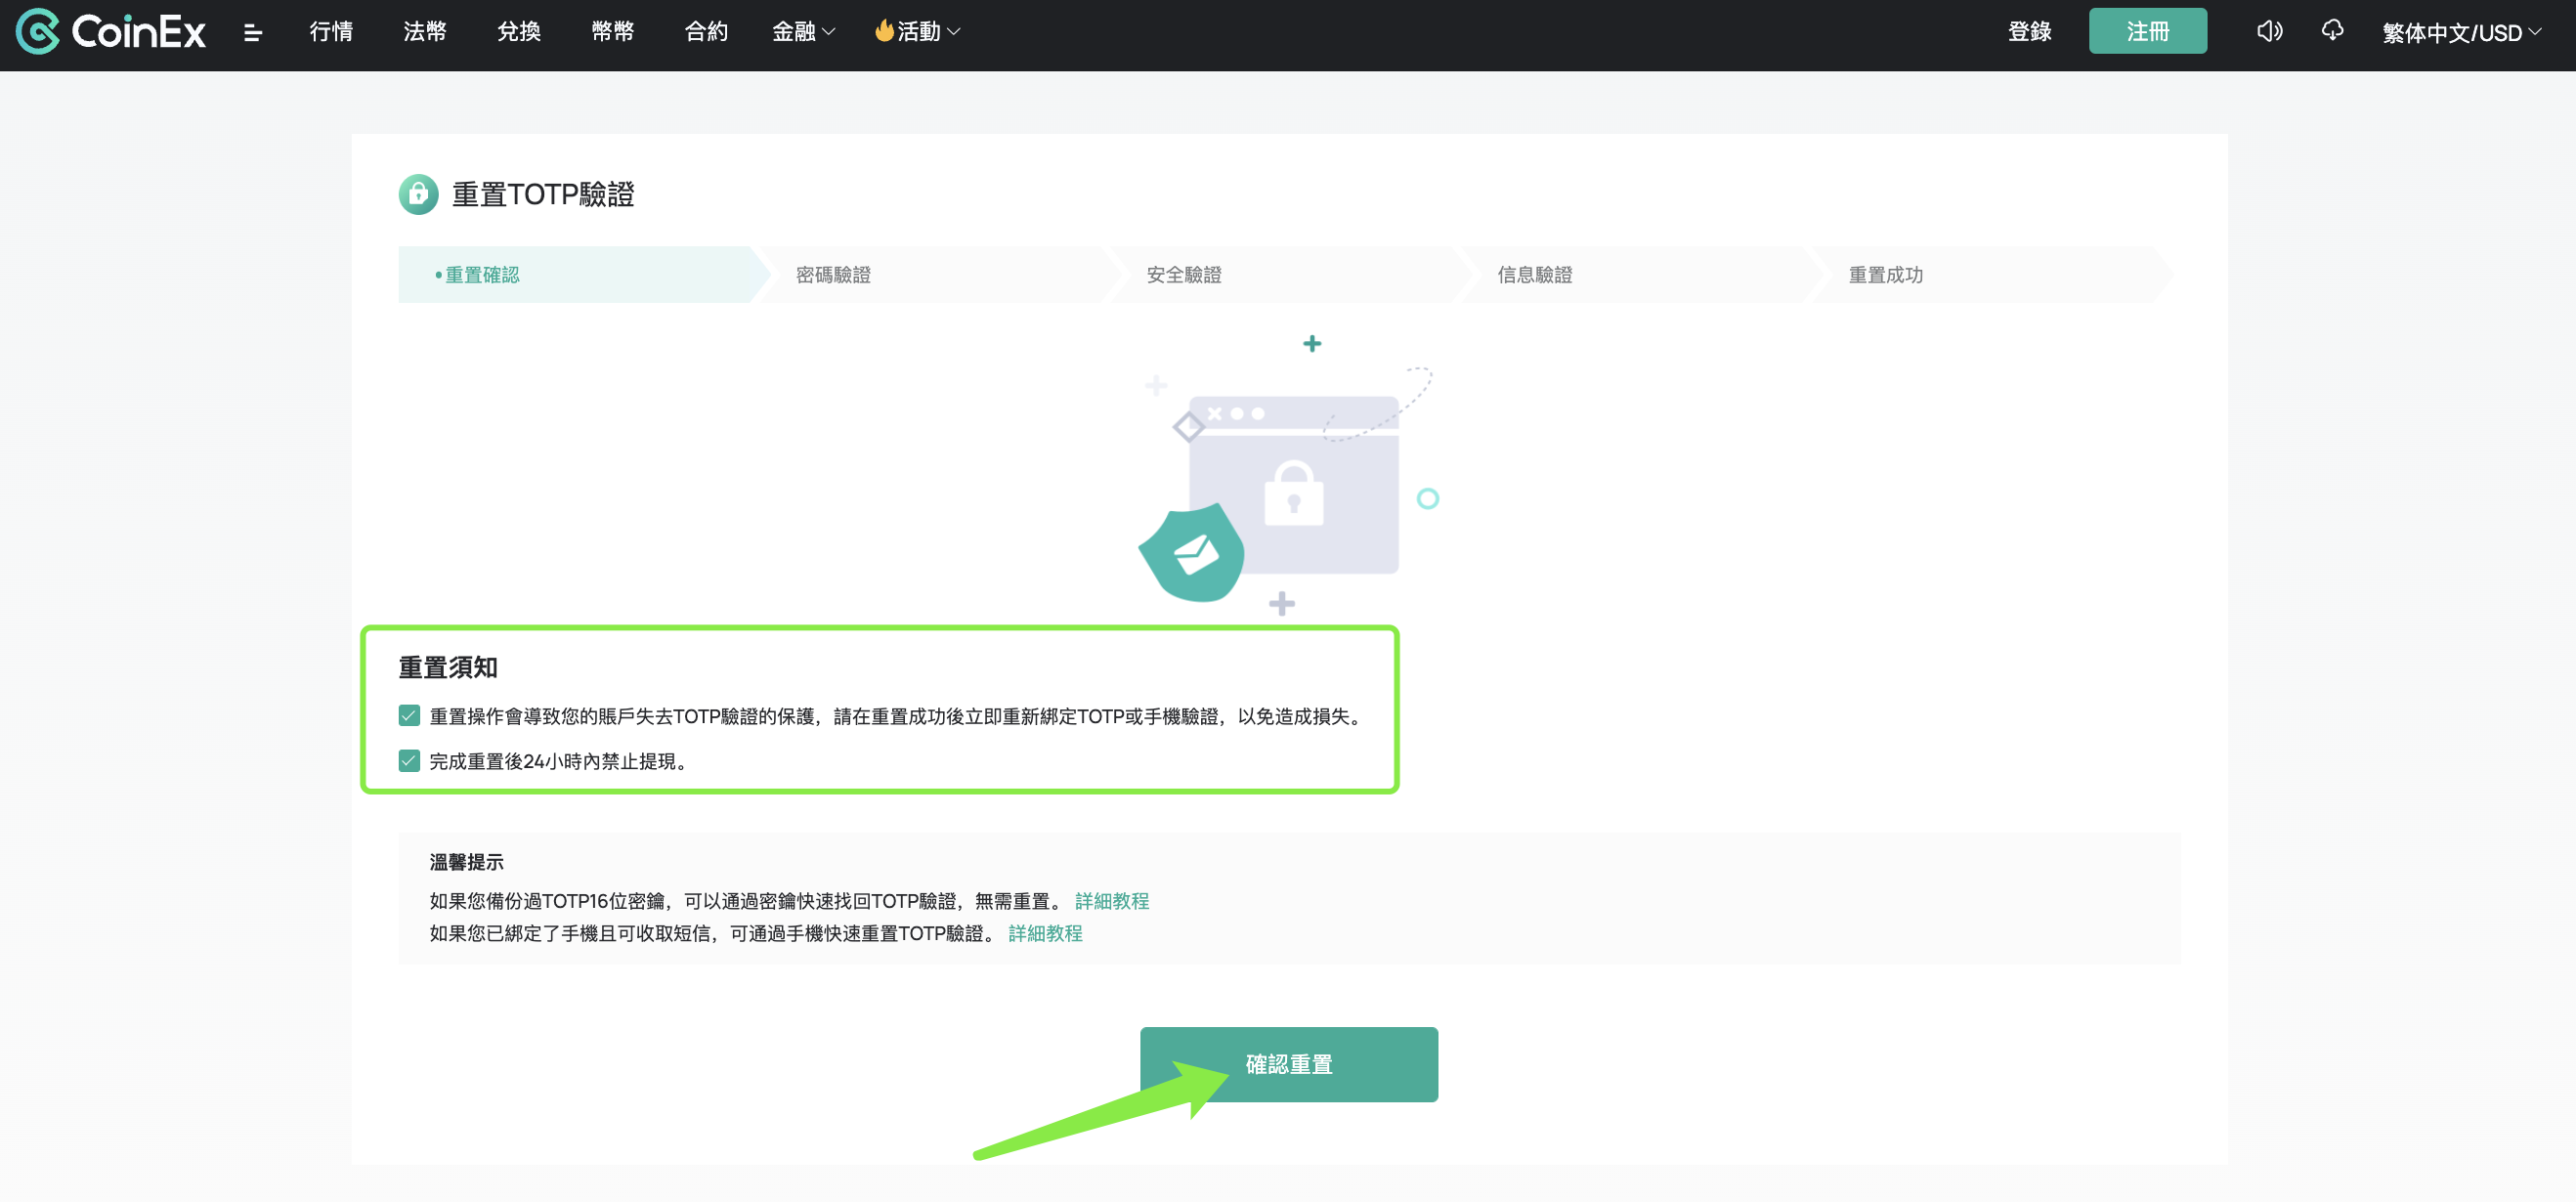Click the 確認重置 button
This screenshot has width=2576, height=1202.
pyautogui.click(x=1289, y=1064)
